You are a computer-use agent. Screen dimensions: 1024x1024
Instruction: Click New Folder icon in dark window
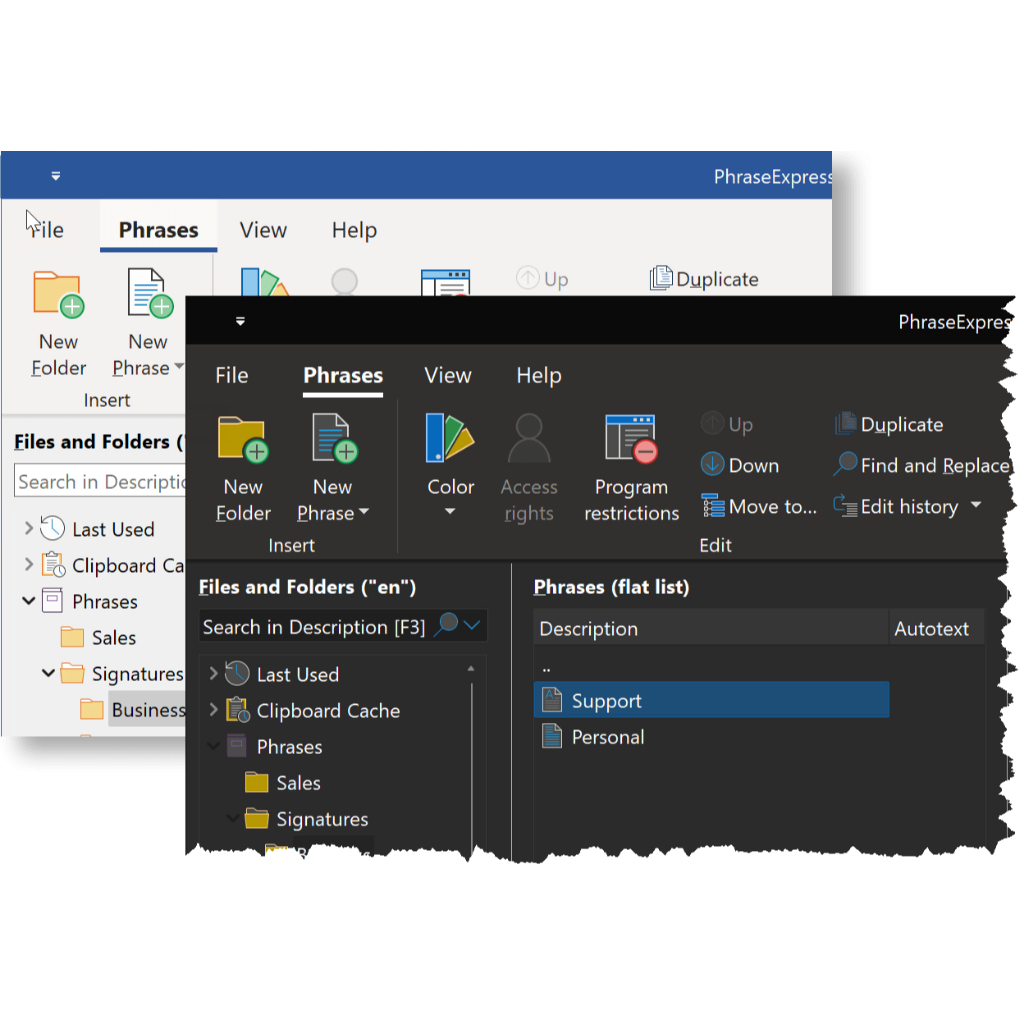243,438
